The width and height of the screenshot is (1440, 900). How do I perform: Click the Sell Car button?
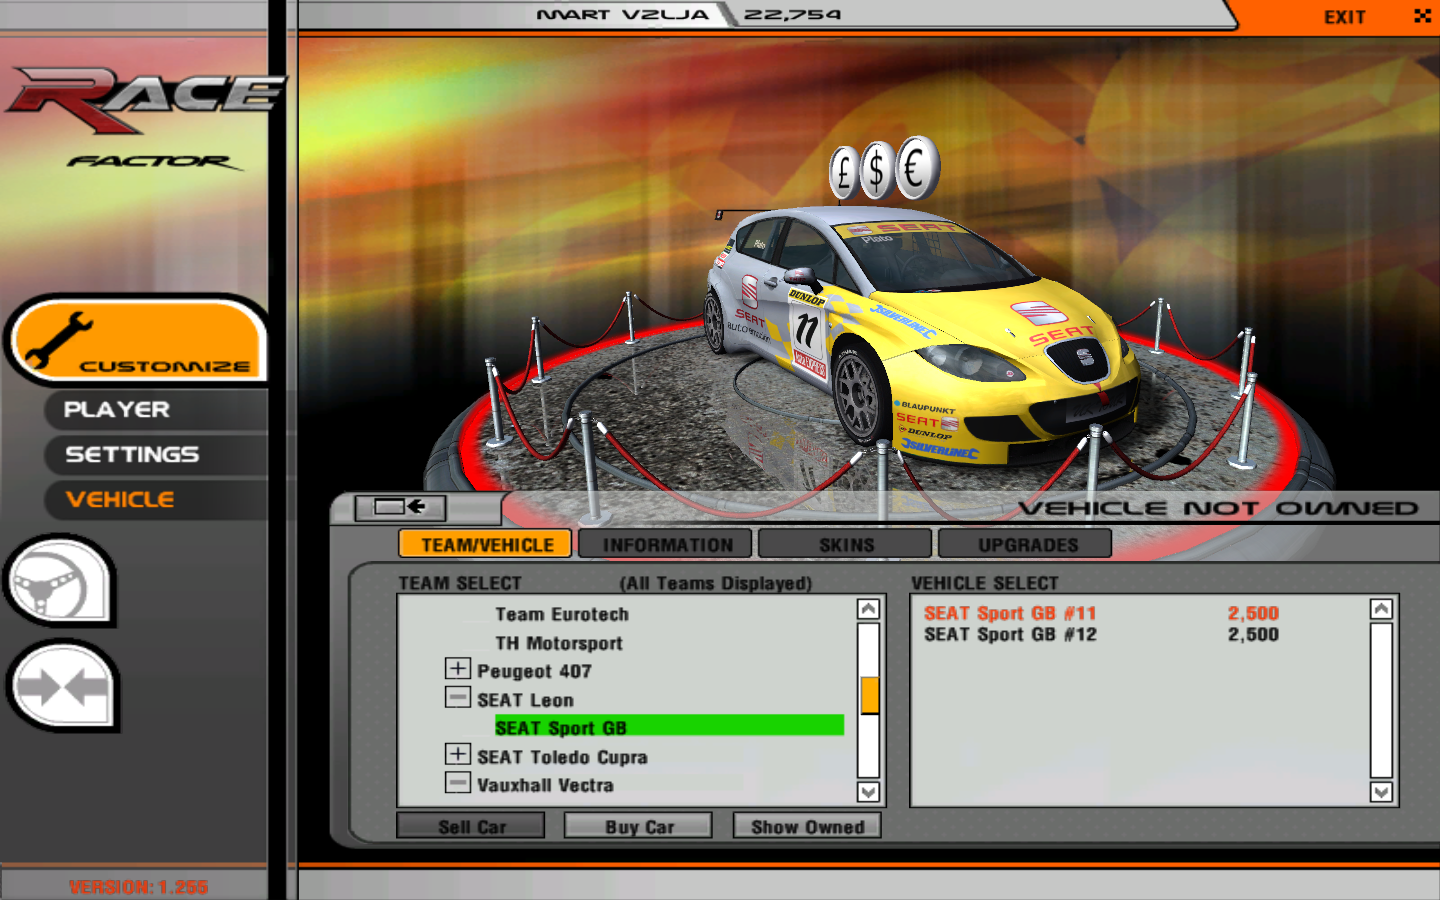(471, 827)
